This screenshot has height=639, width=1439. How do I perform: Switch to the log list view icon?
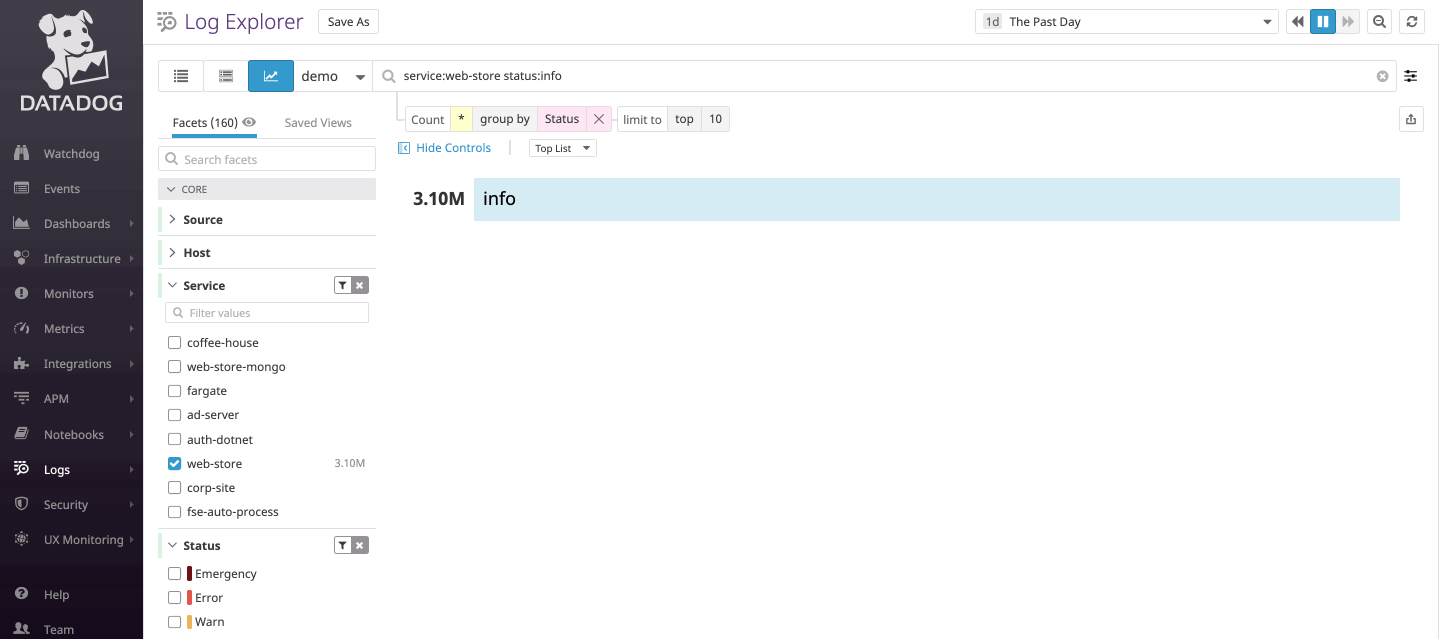181,76
